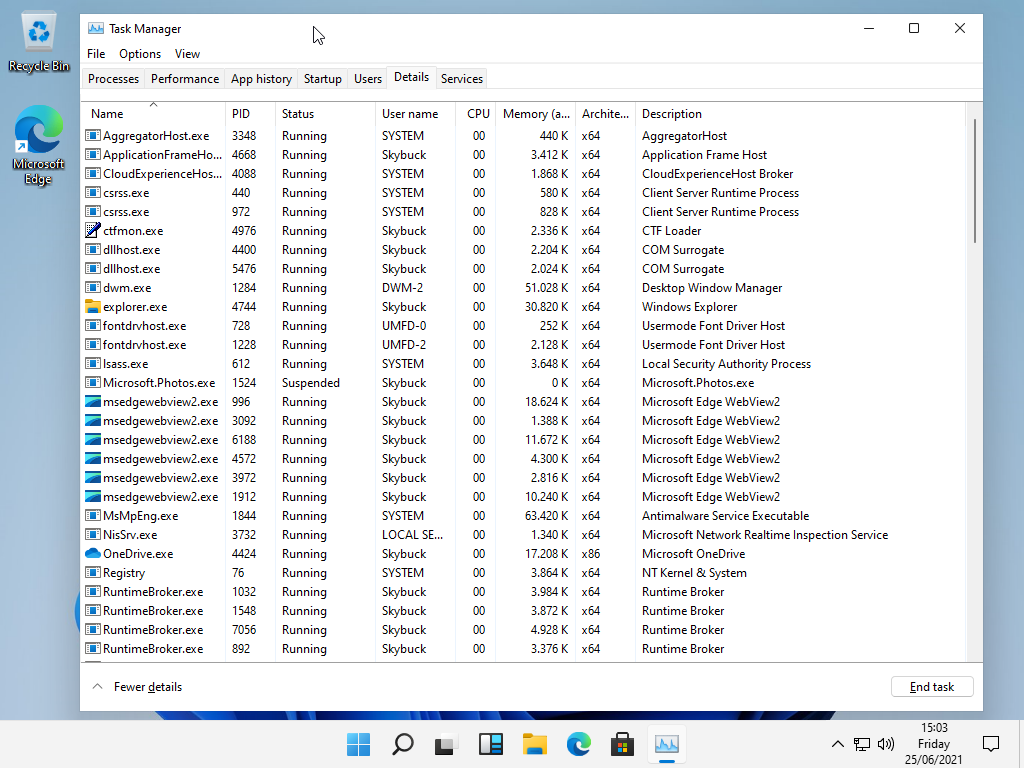Sort processes by the Name column header
Image resolution: width=1024 pixels, height=768 pixels.
[107, 114]
